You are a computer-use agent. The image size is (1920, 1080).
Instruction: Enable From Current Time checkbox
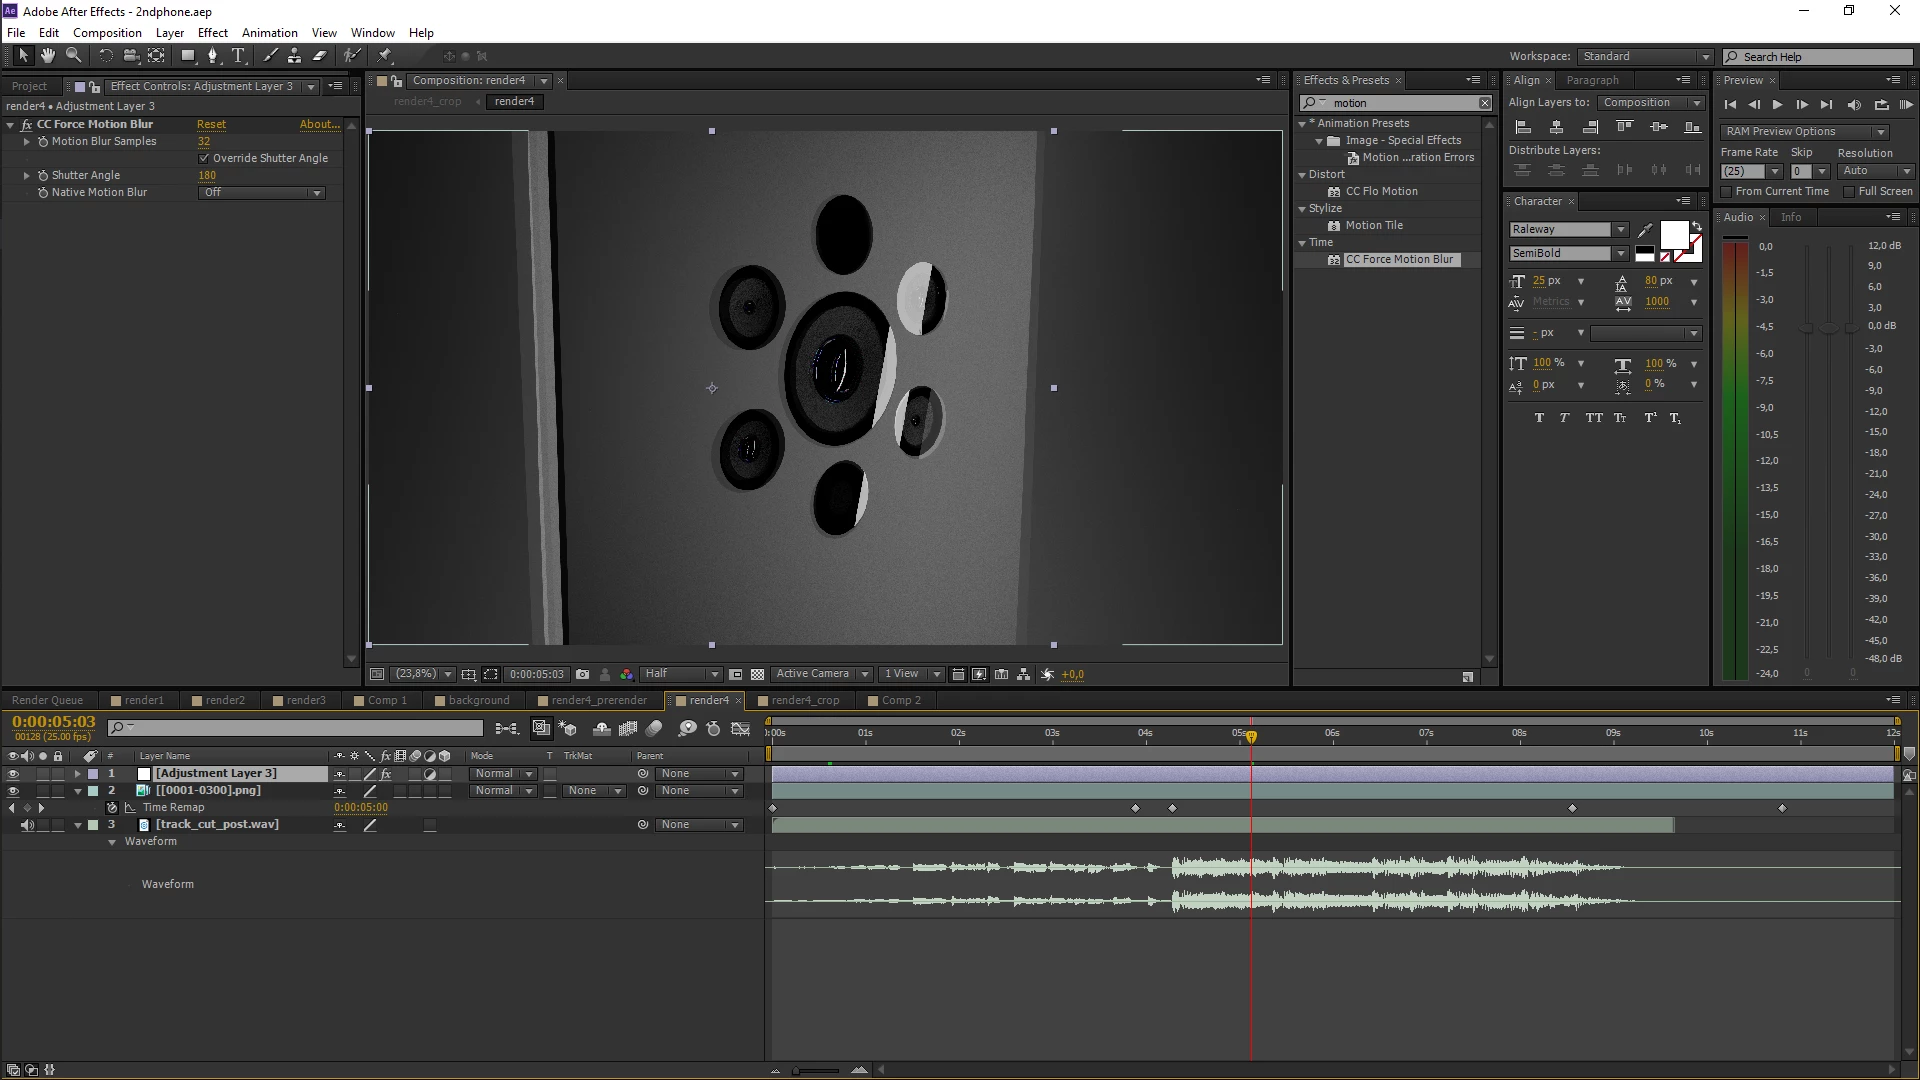click(x=1726, y=192)
